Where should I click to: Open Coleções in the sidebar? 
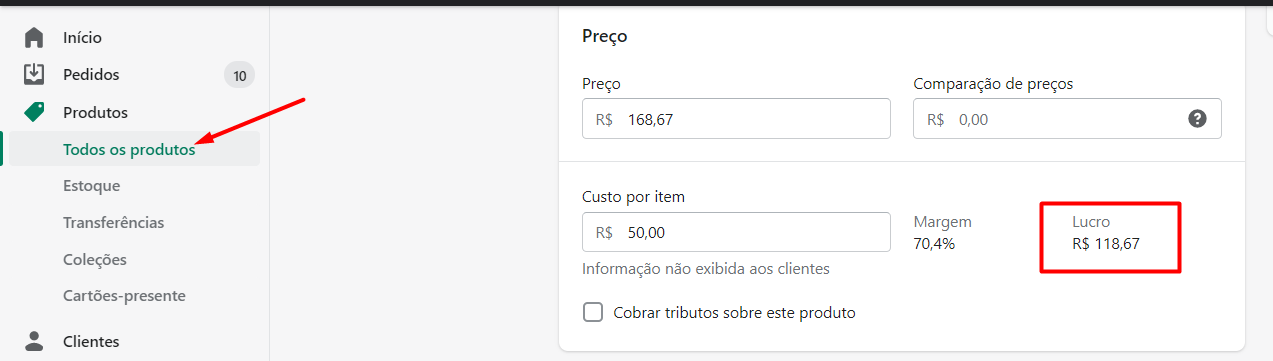point(95,260)
